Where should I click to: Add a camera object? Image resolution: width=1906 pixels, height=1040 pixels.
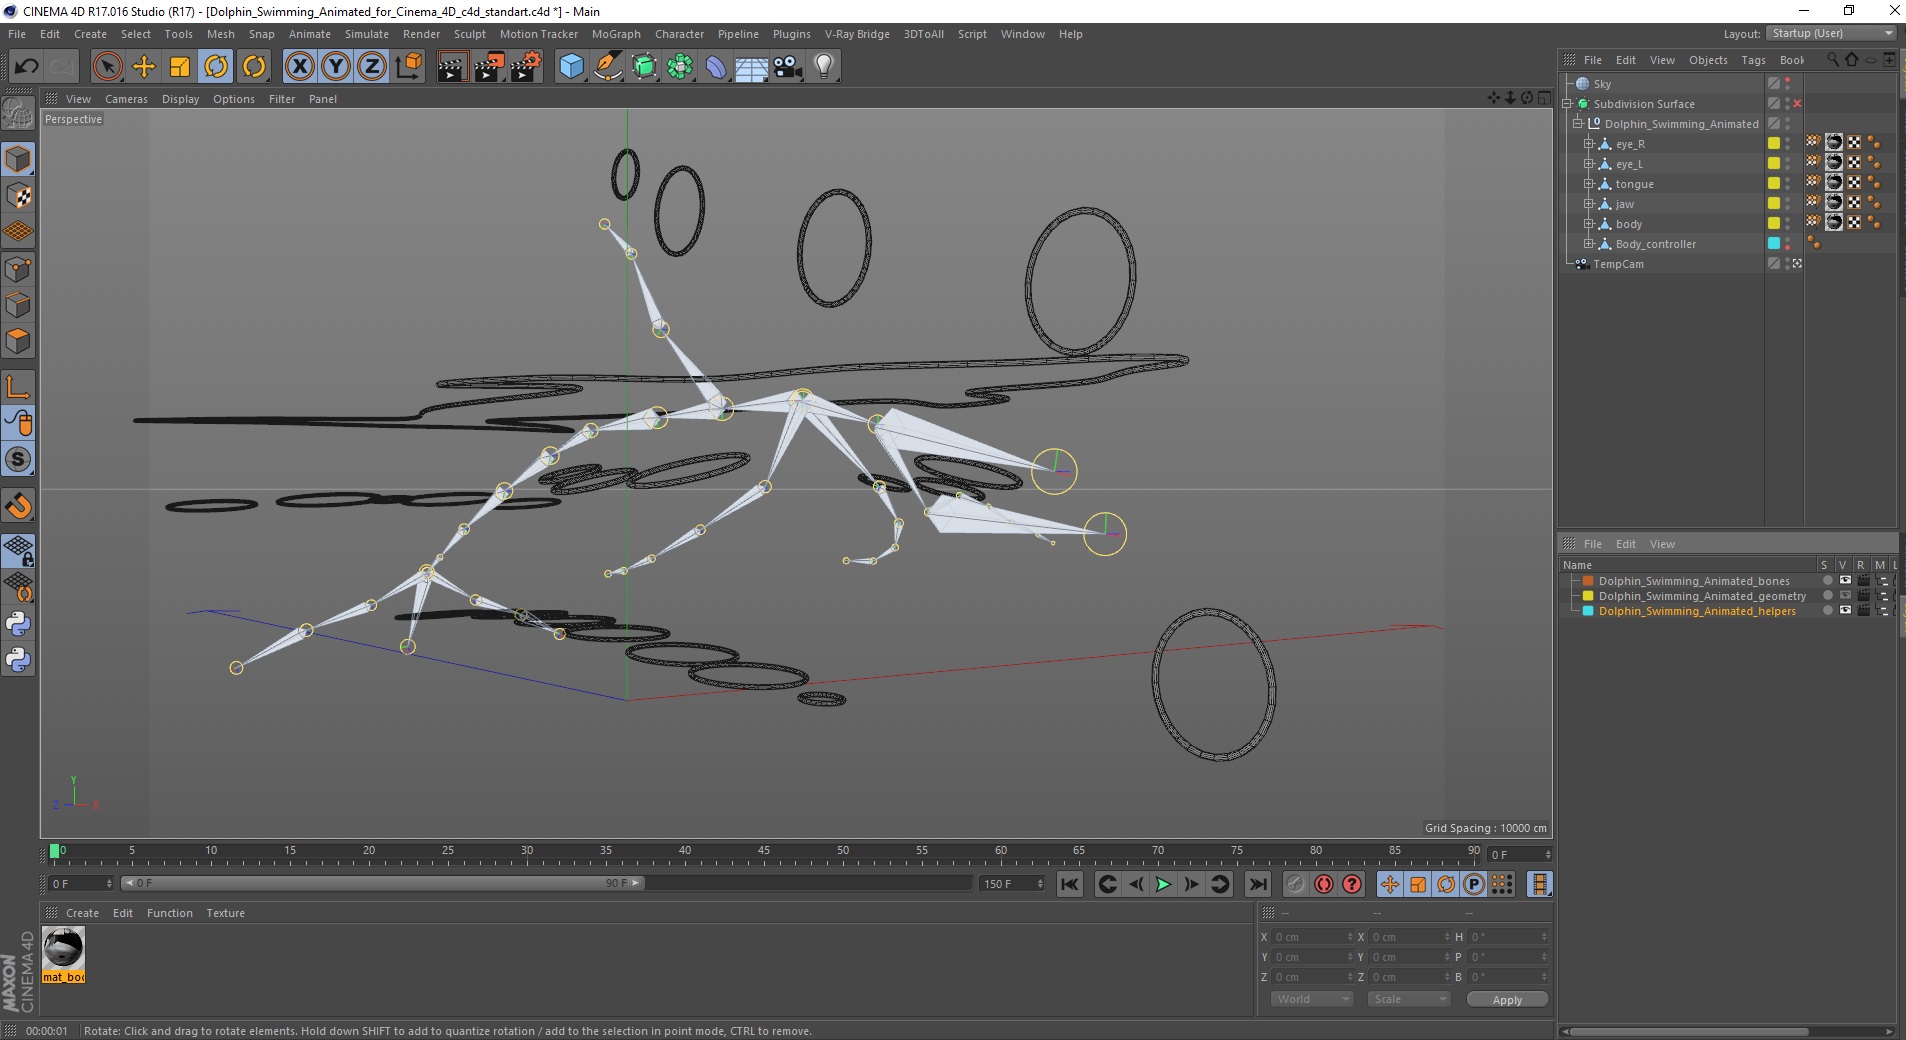pyautogui.click(x=787, y=67)
